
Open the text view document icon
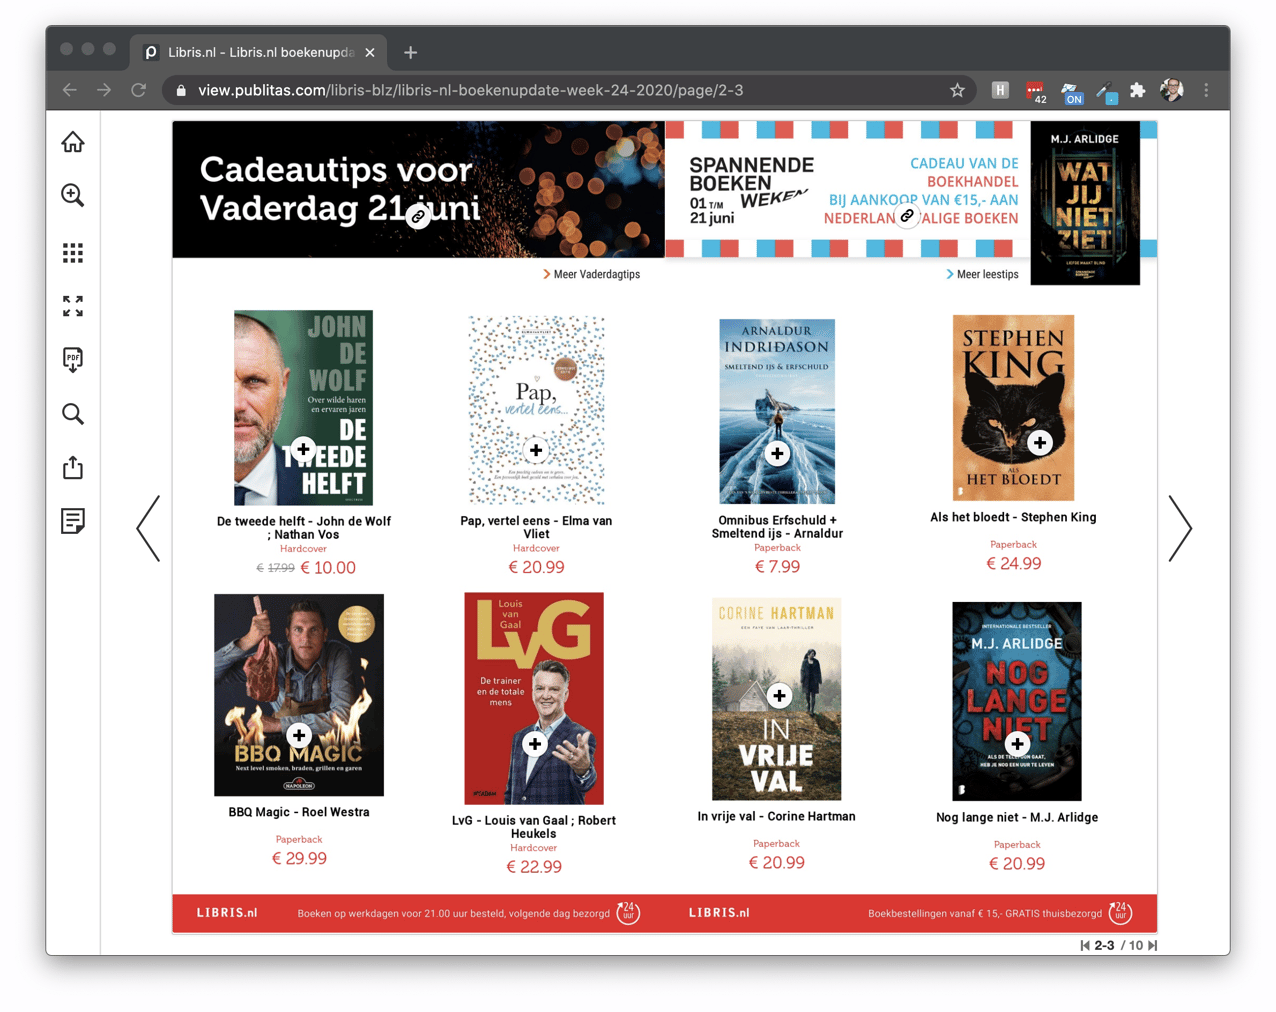(73, 521)
